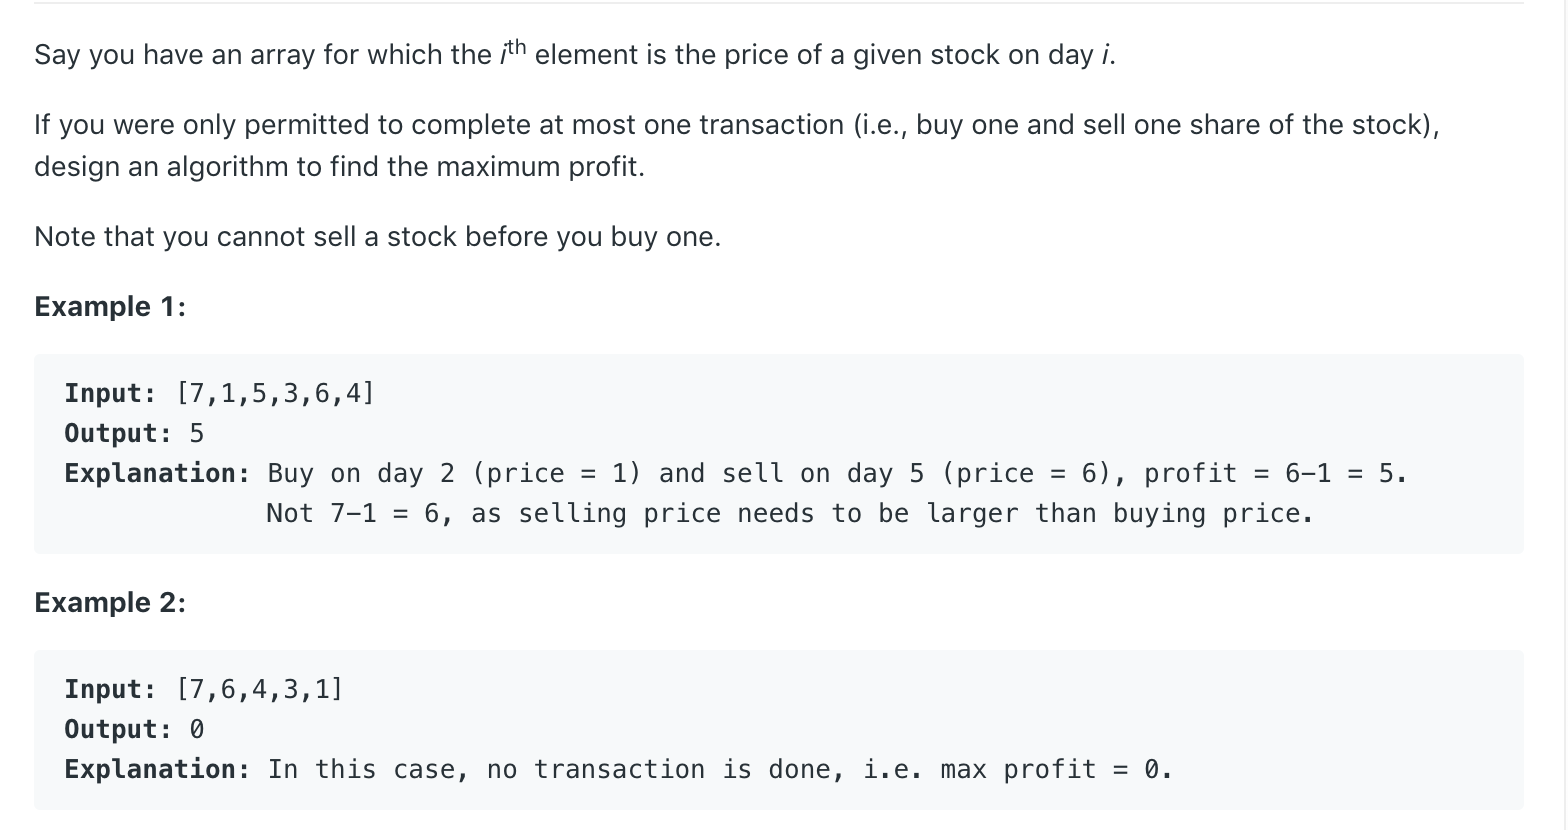Click the "Example 1:" heading
Viewport: 1568px width, 830px height.
pyautogui.click(x=110, y=307)
